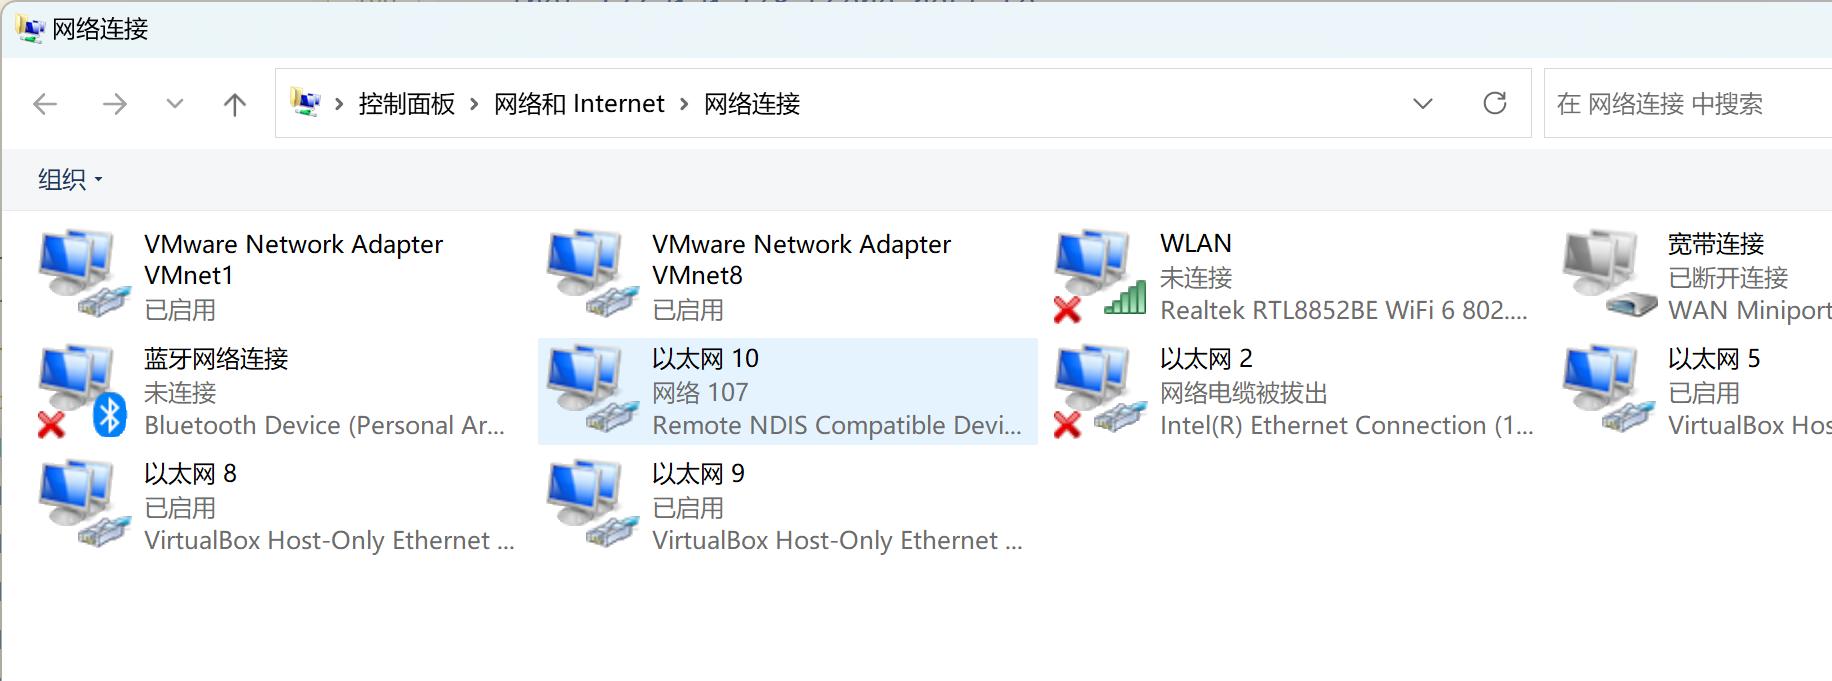Expand the address bar history dropdown
The width and height of the screenshot is (1832, 681).
pyautogui.click(x=1423, y=103)
